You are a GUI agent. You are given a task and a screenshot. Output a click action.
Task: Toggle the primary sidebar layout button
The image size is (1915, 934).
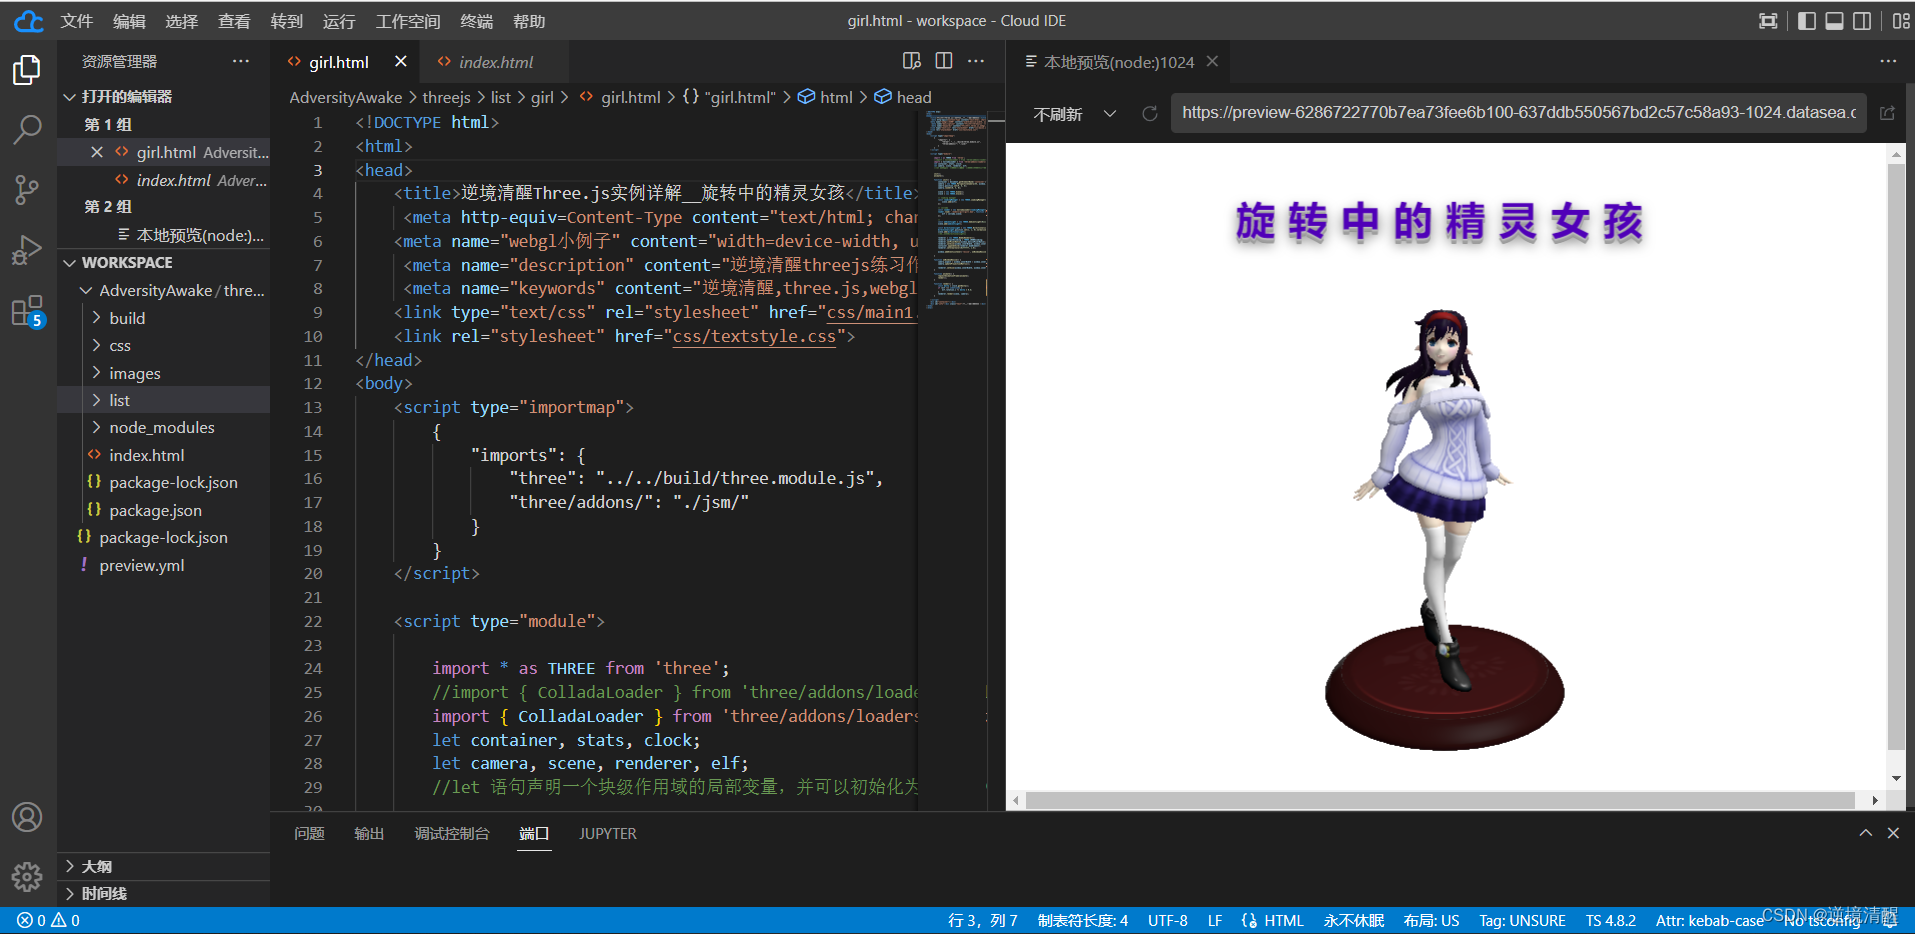[1806, 21]
